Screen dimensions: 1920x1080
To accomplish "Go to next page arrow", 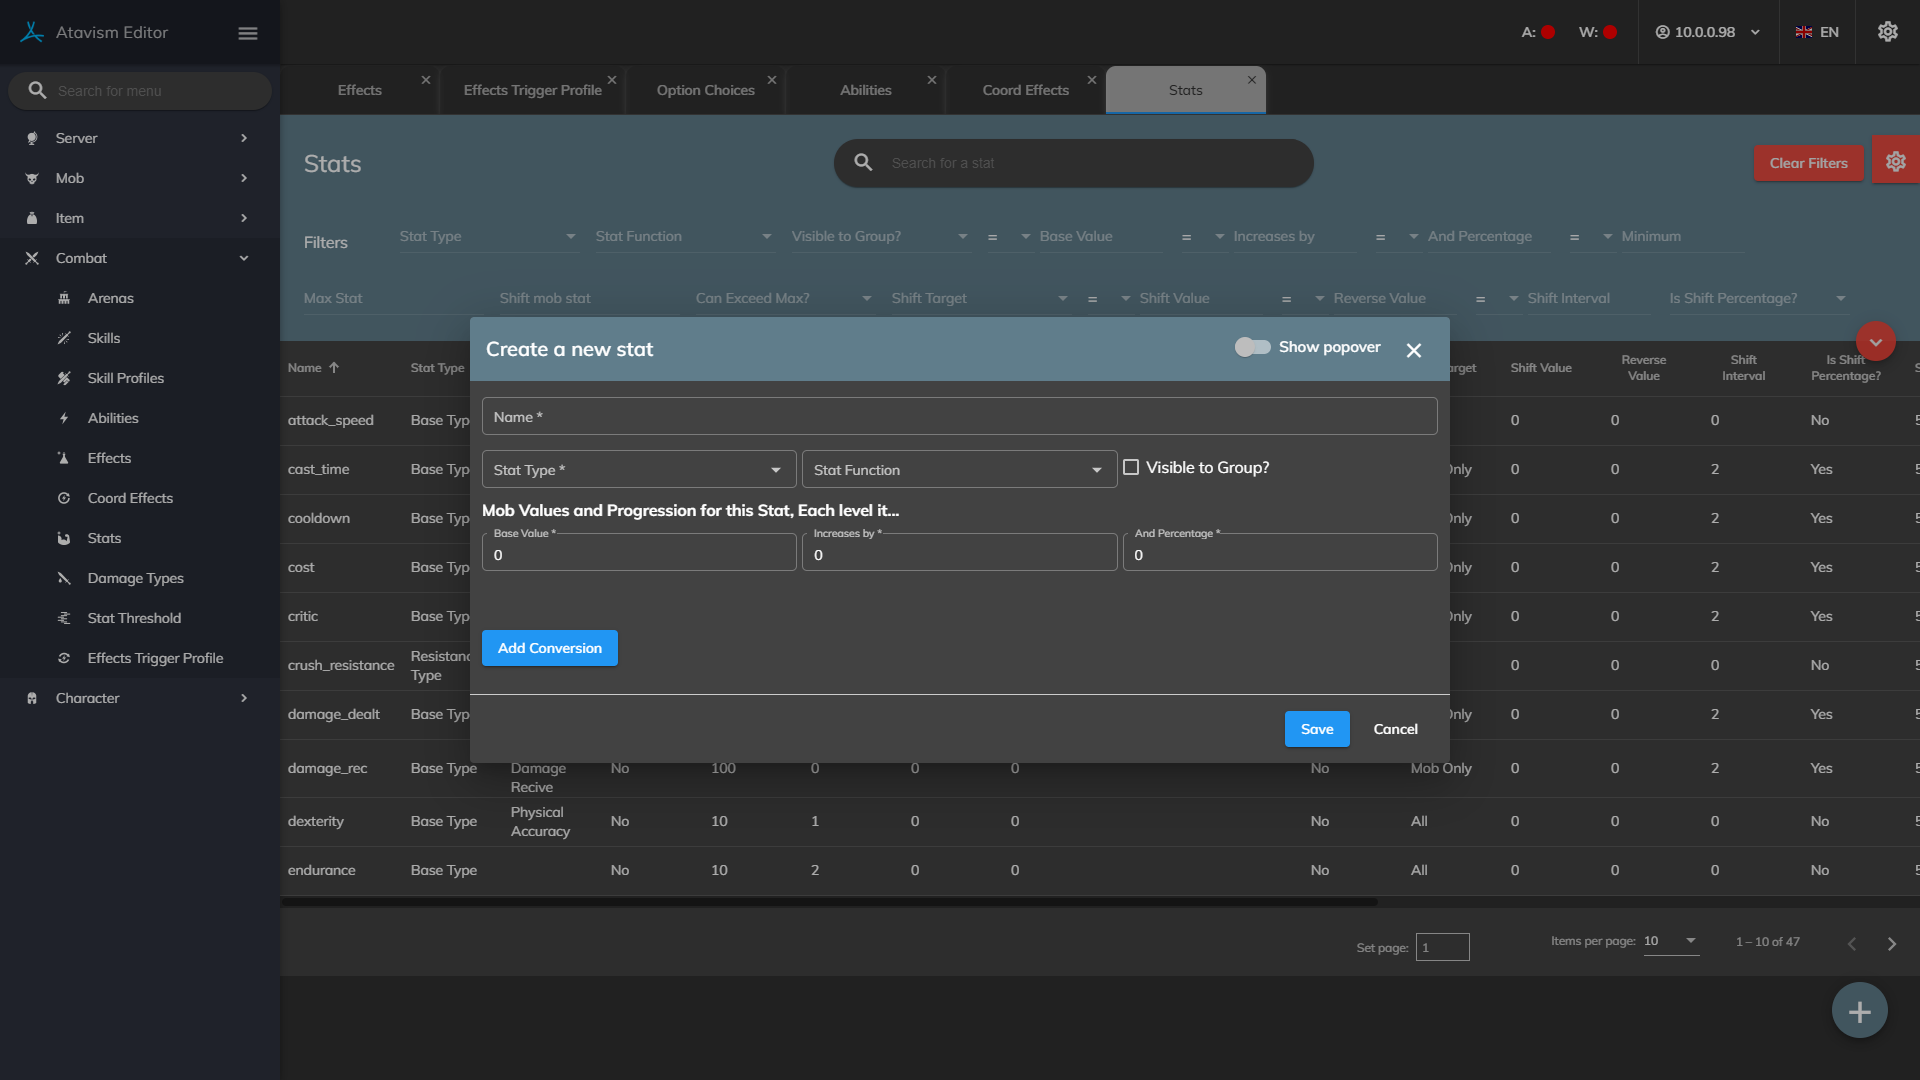I will point(1891,944).
